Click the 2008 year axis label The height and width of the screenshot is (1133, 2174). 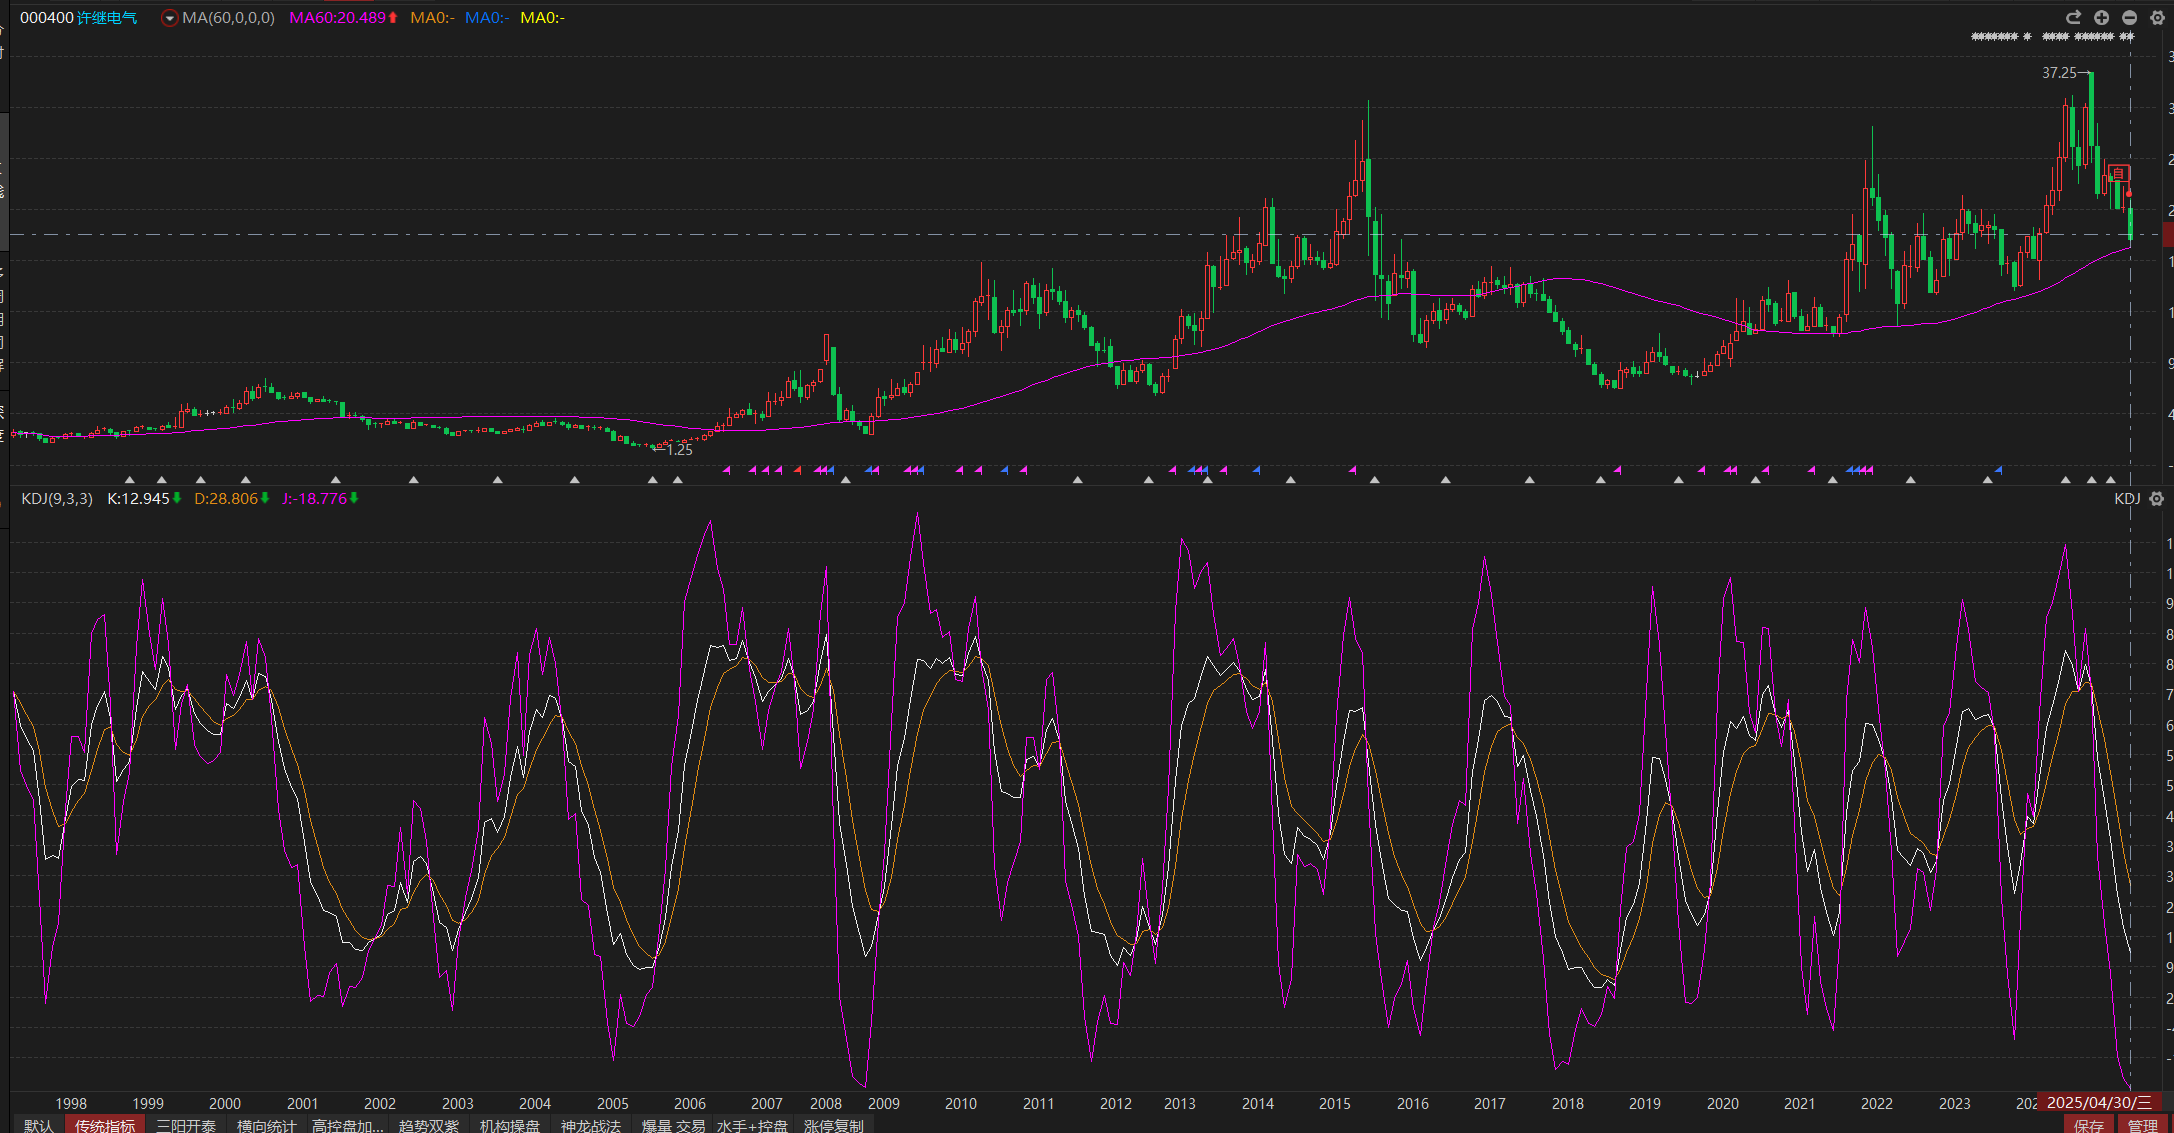pyautogui.click(x=826, y=1103)
